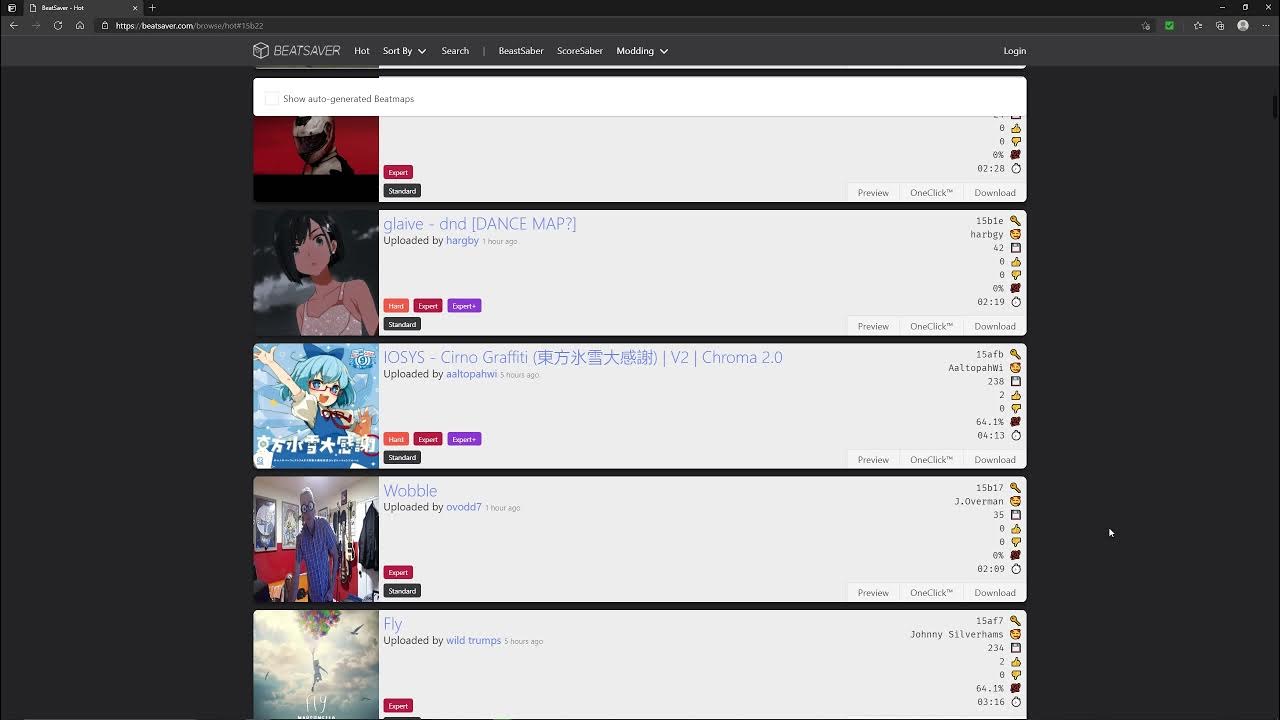Image resolution: width=1280 pixels, height=720 pixels.
Task: Click the disk icon beside 234
Action: pyautogui.click(x=1015, y=648)
